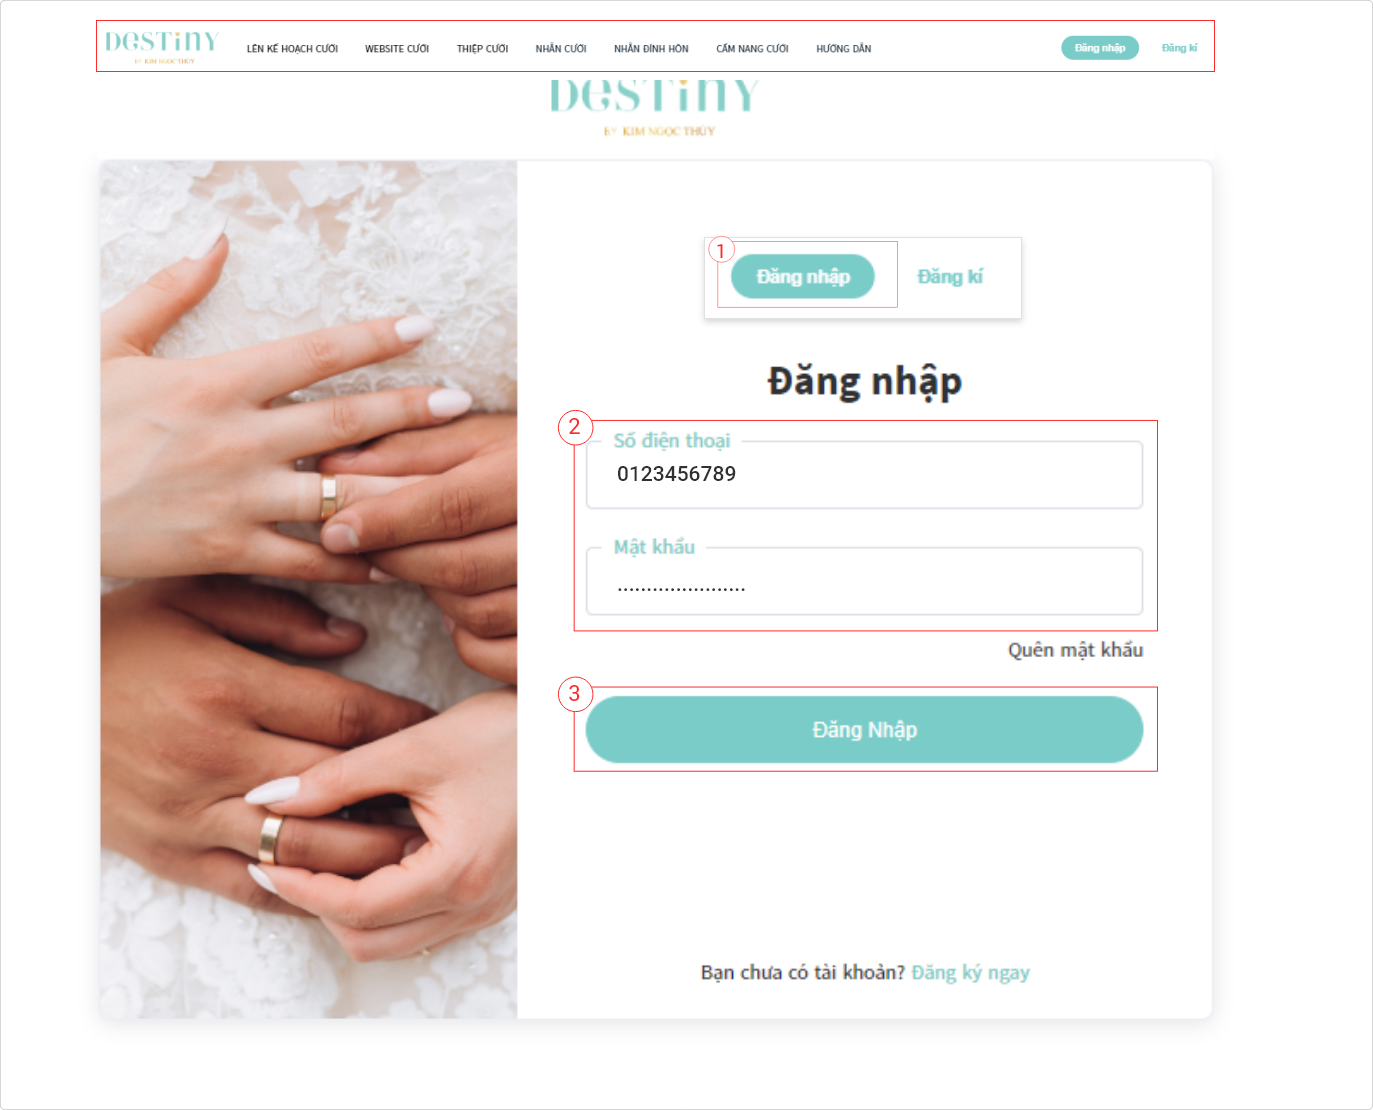The image size is (1373, 1110).
Task: Open CẨM NANG CƯỚI section
Action: point(752,49)
